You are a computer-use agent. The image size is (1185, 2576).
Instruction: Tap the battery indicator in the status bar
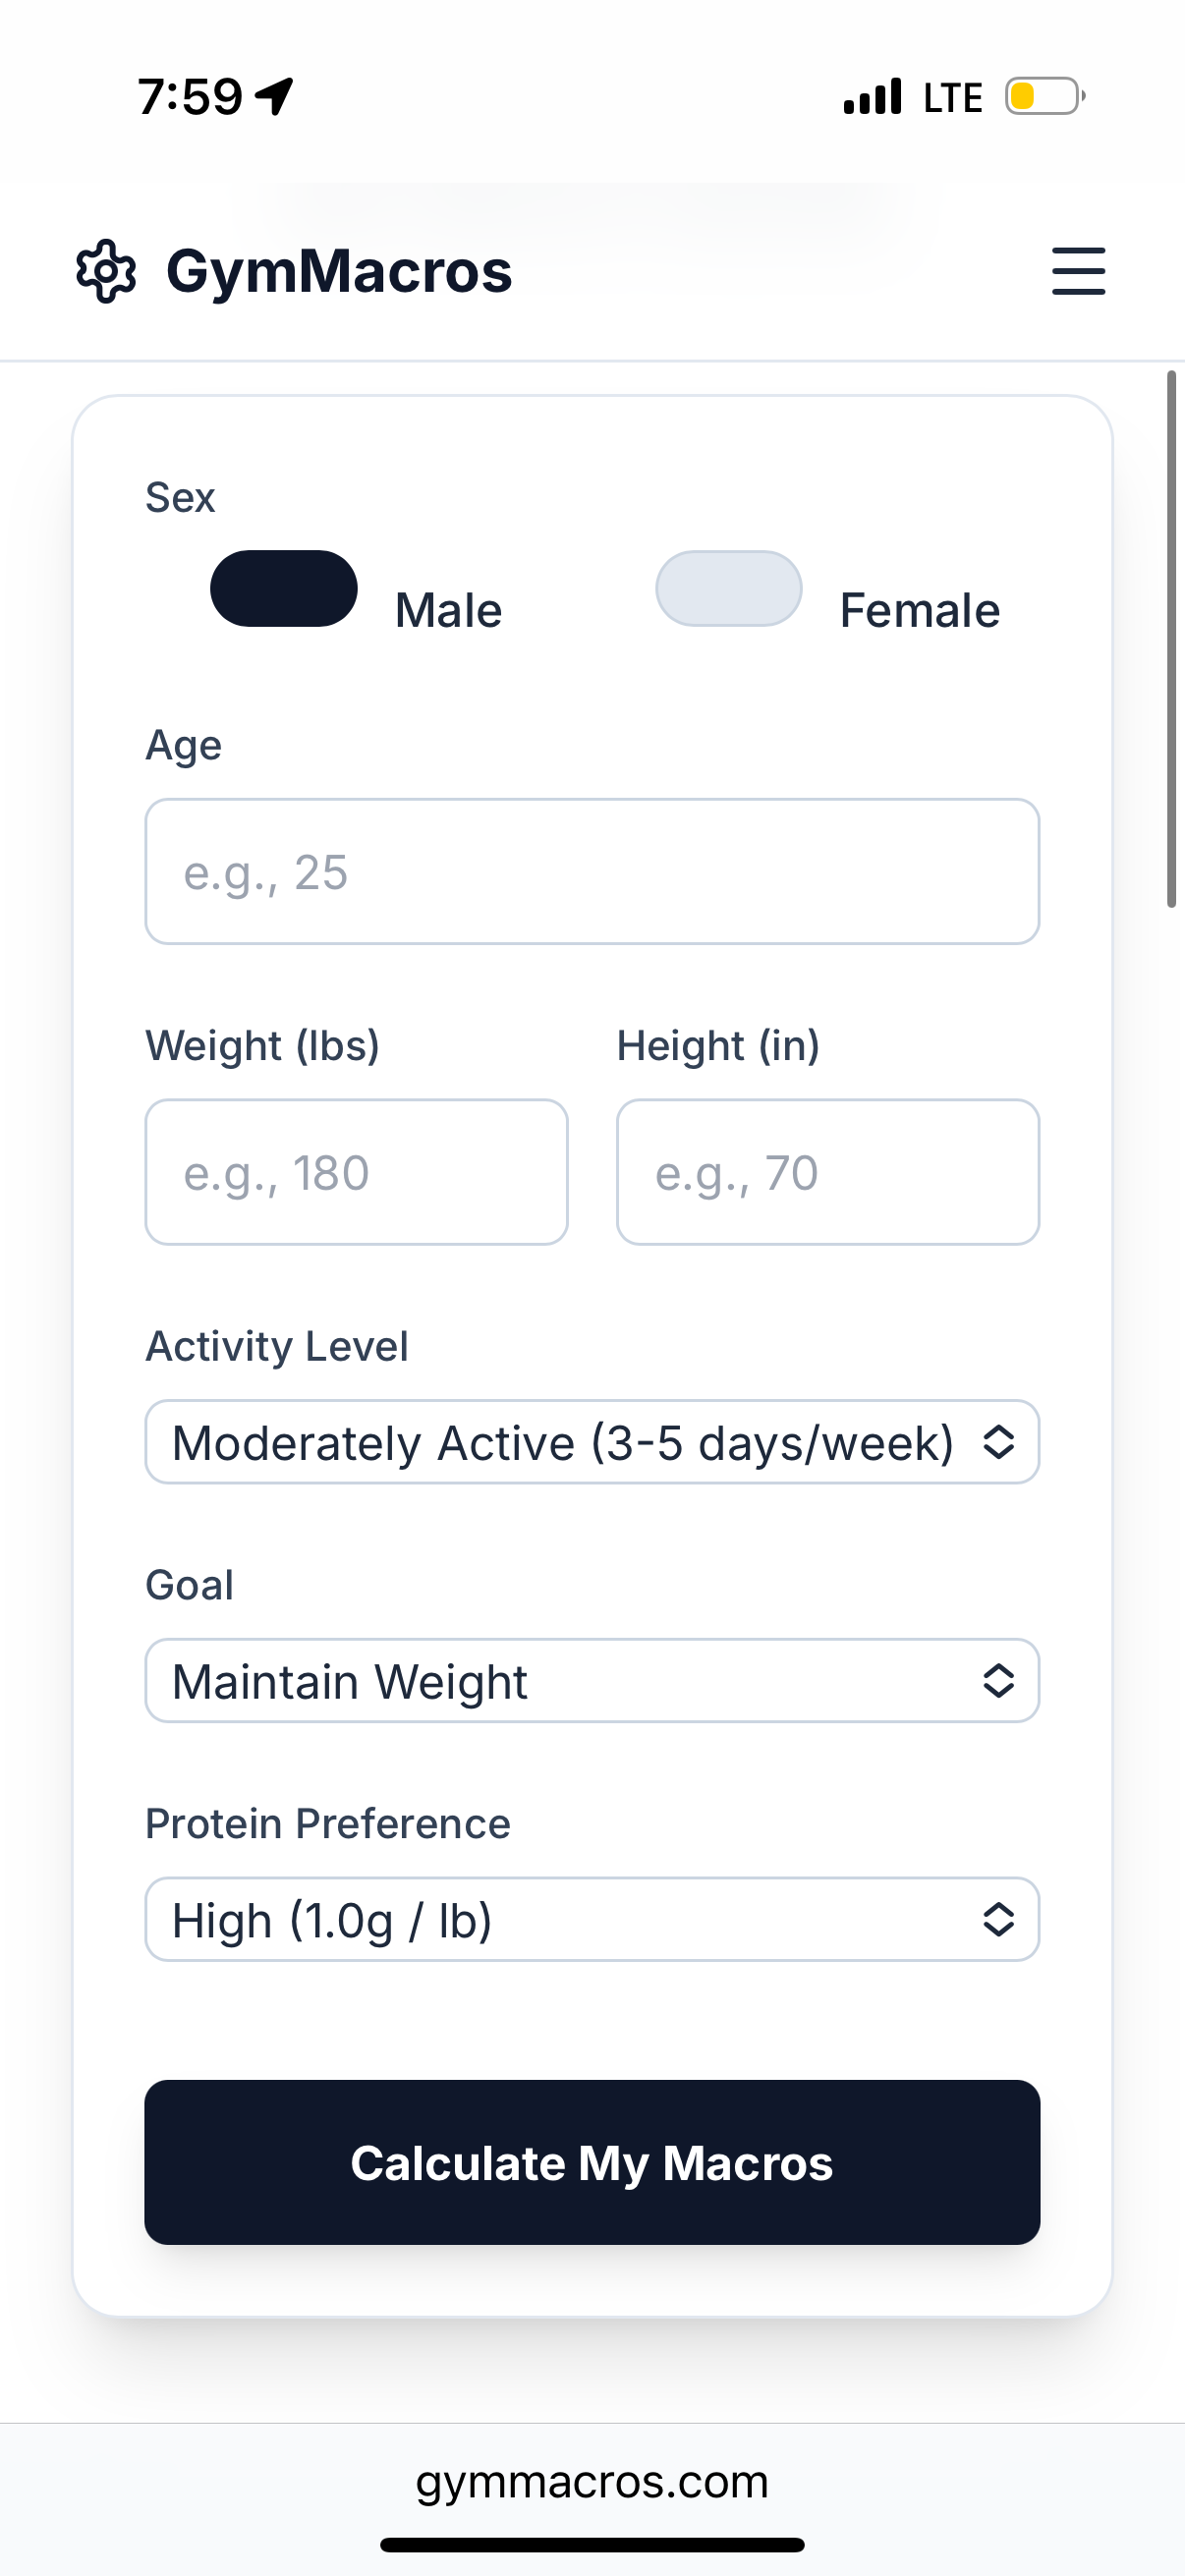click(x=1040, y=96)
